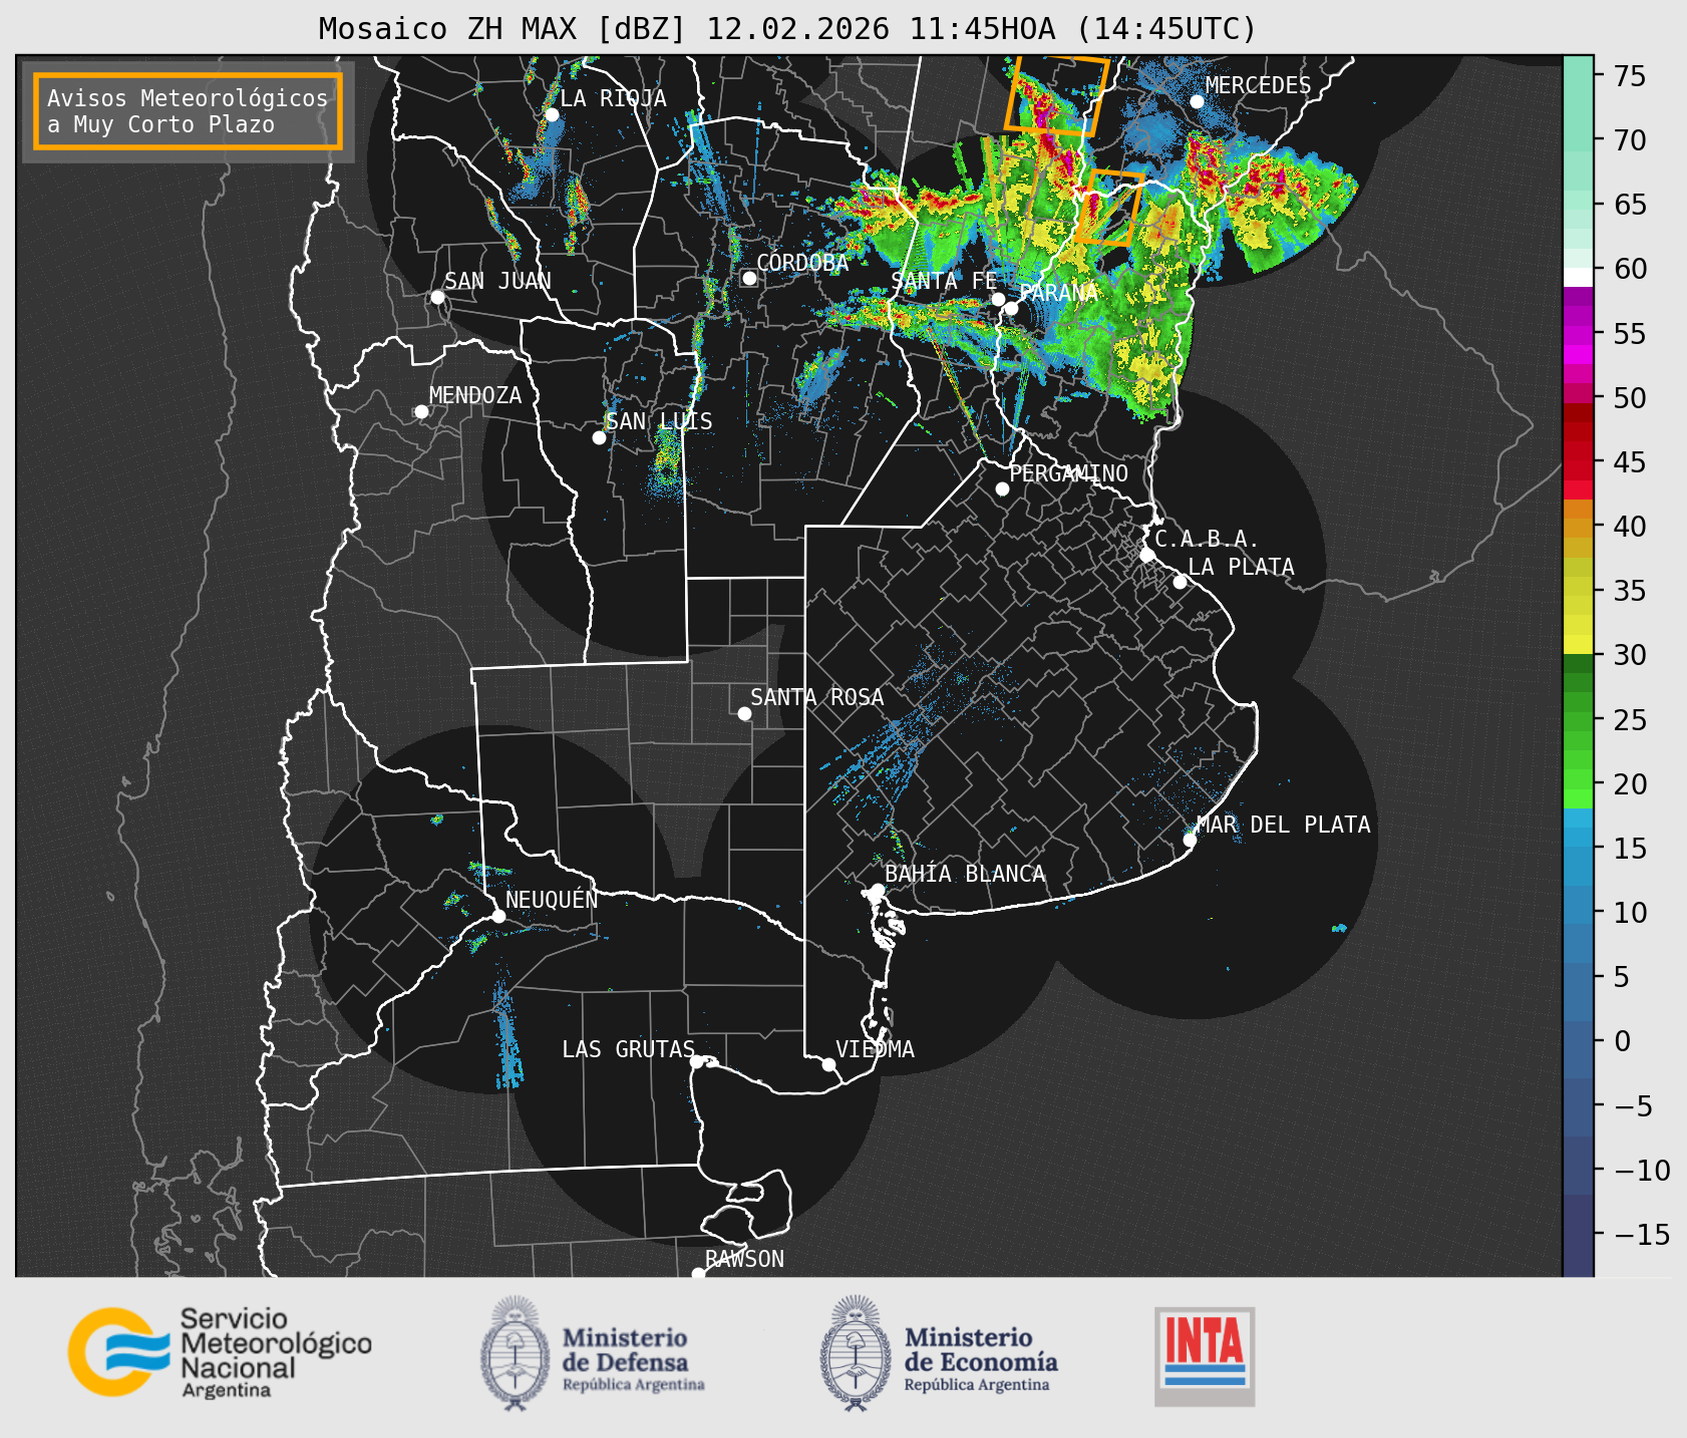
Task: Click the C.A.B.A. city label
Action: (1207, 540)
